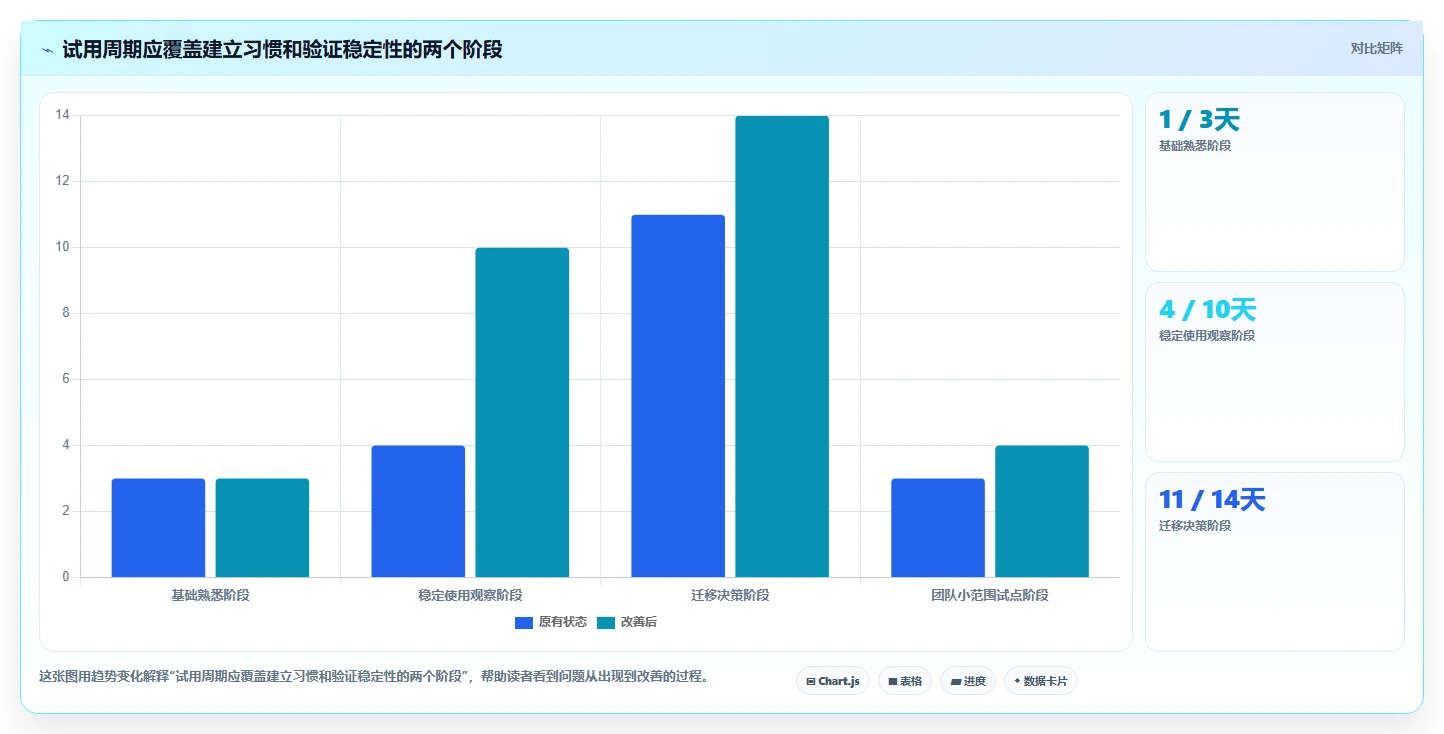Click the 基础熟悉阶段 axis label

click(x=210, y=595)
